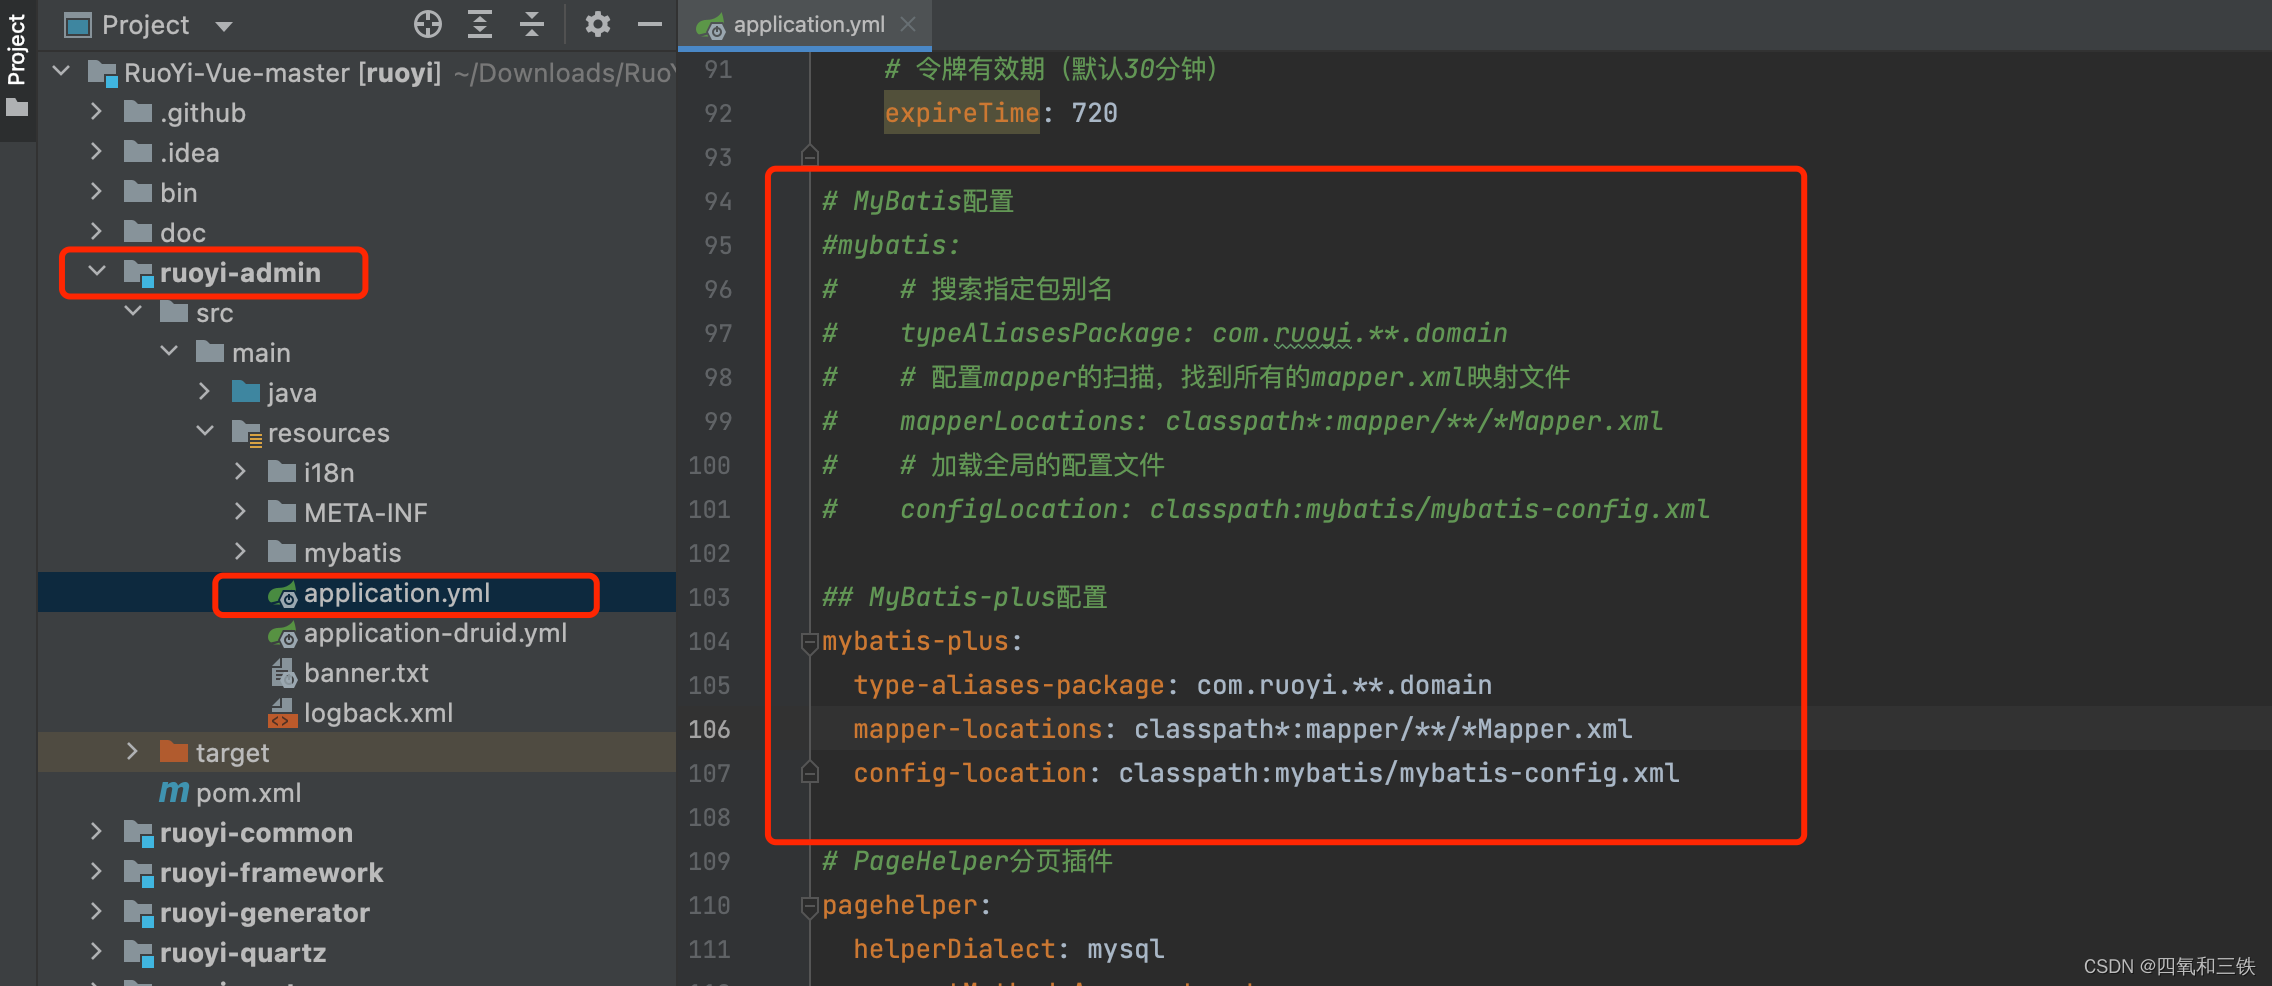This screenshot has width=2272, height=986.
Task: Expand the META-INF folder
Action: pyautogui.click(x=240, y=512)
